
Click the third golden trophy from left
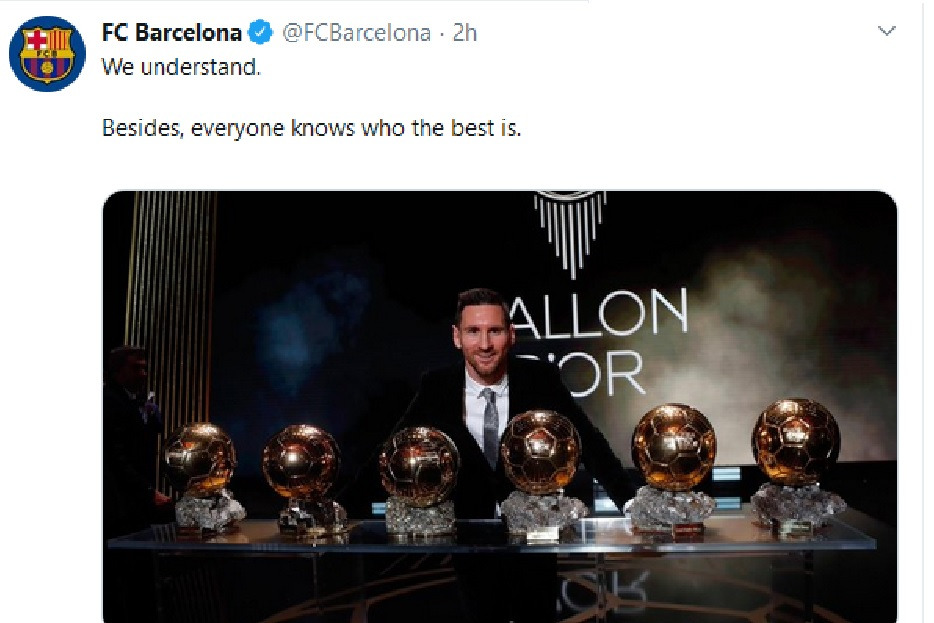[419, 479]
